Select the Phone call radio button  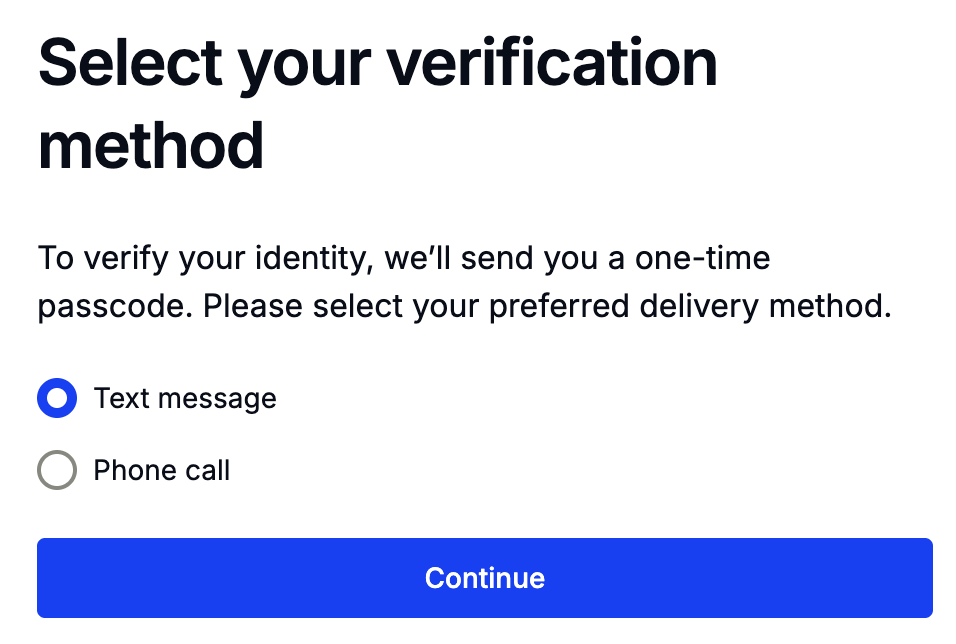[57, 470]
